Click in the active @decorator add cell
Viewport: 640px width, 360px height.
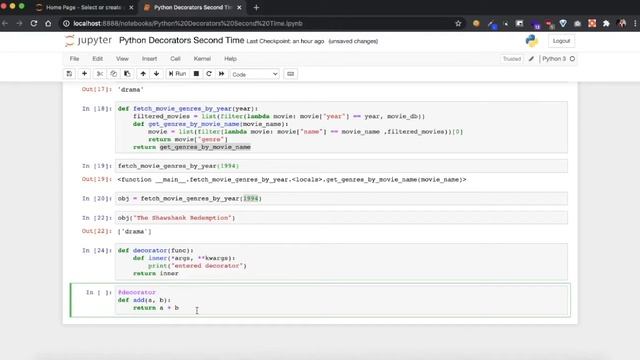tap(341, 300)
